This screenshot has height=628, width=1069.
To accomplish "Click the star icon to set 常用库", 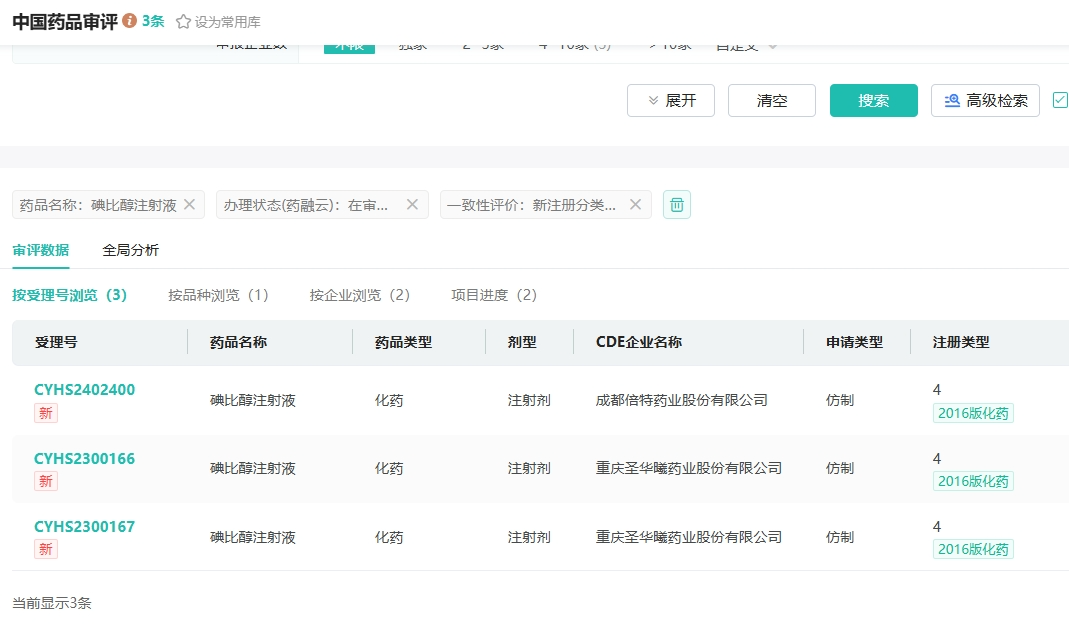I will [183, 21].
